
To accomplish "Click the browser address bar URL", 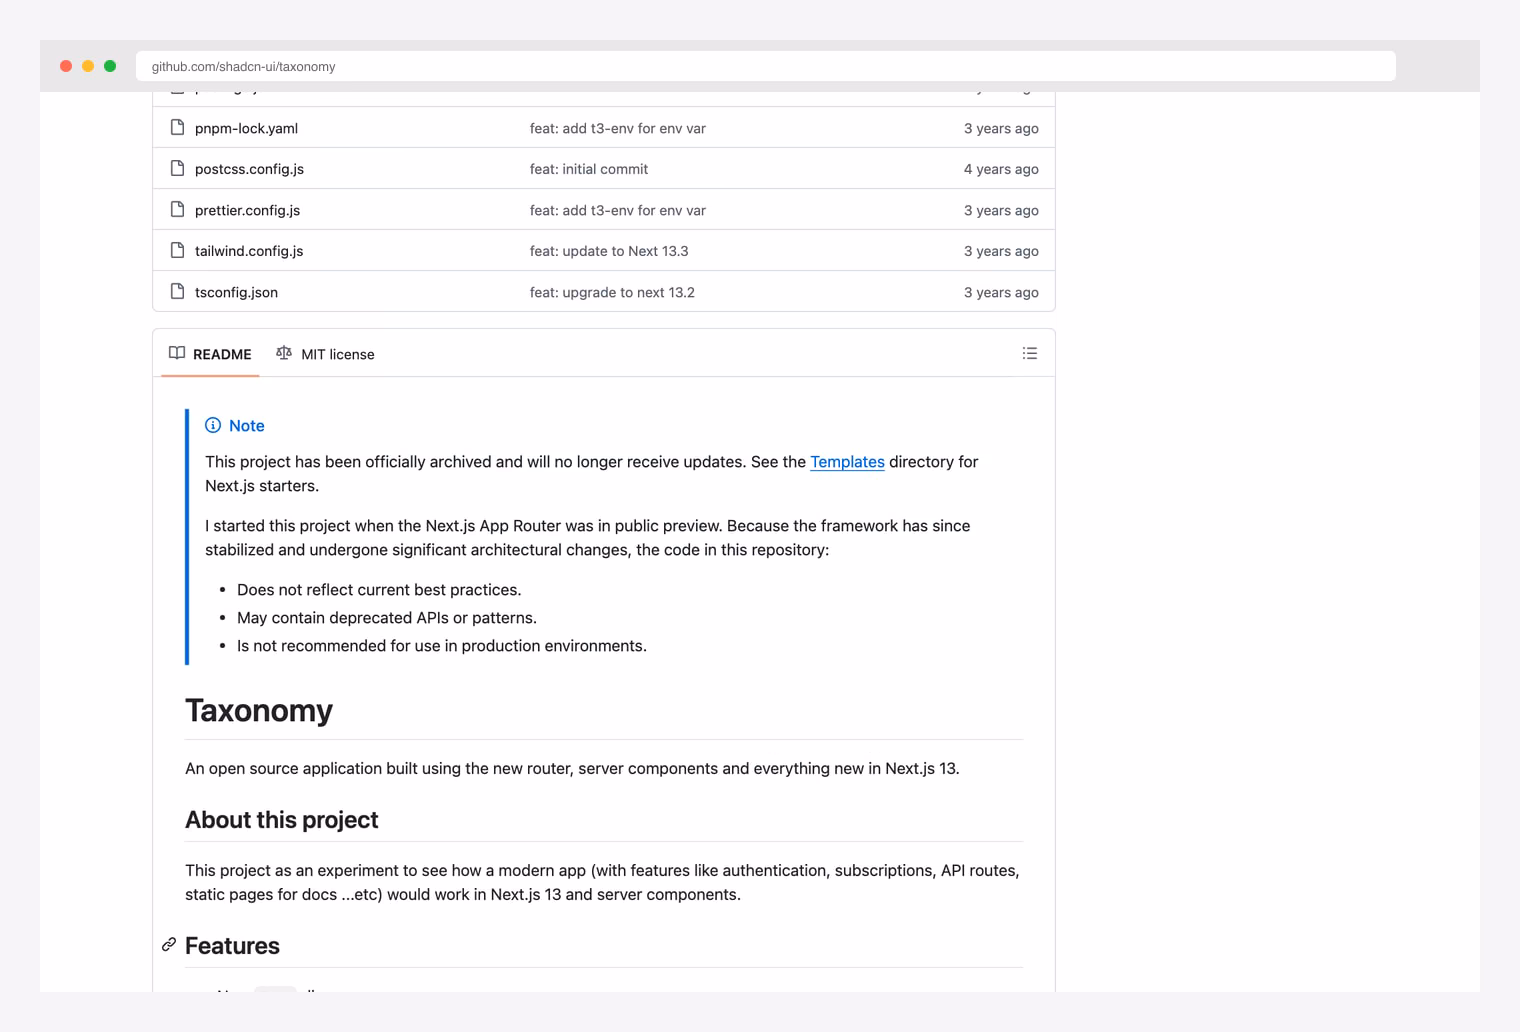I will click(x=765, y=66).
